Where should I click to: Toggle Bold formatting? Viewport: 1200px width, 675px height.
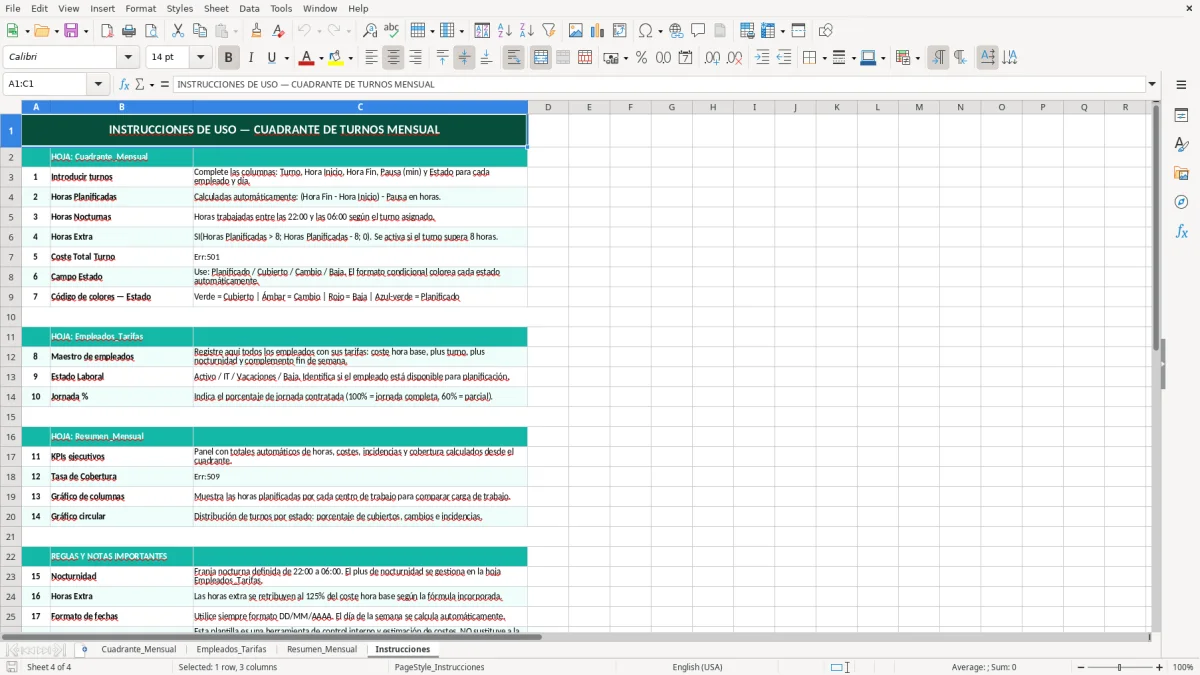point(228,58)
